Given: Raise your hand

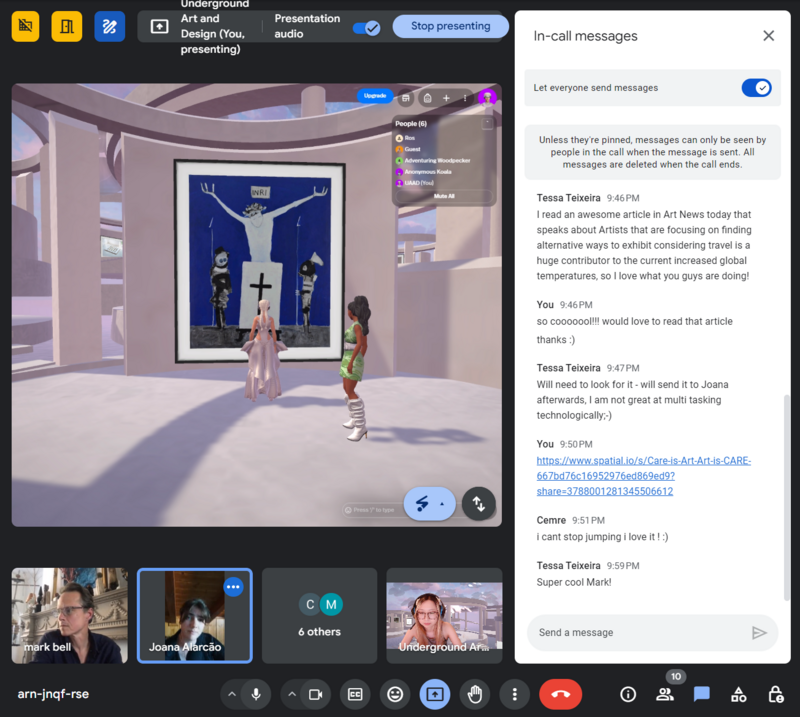Looking at the screenshot, I should [474, 694].
